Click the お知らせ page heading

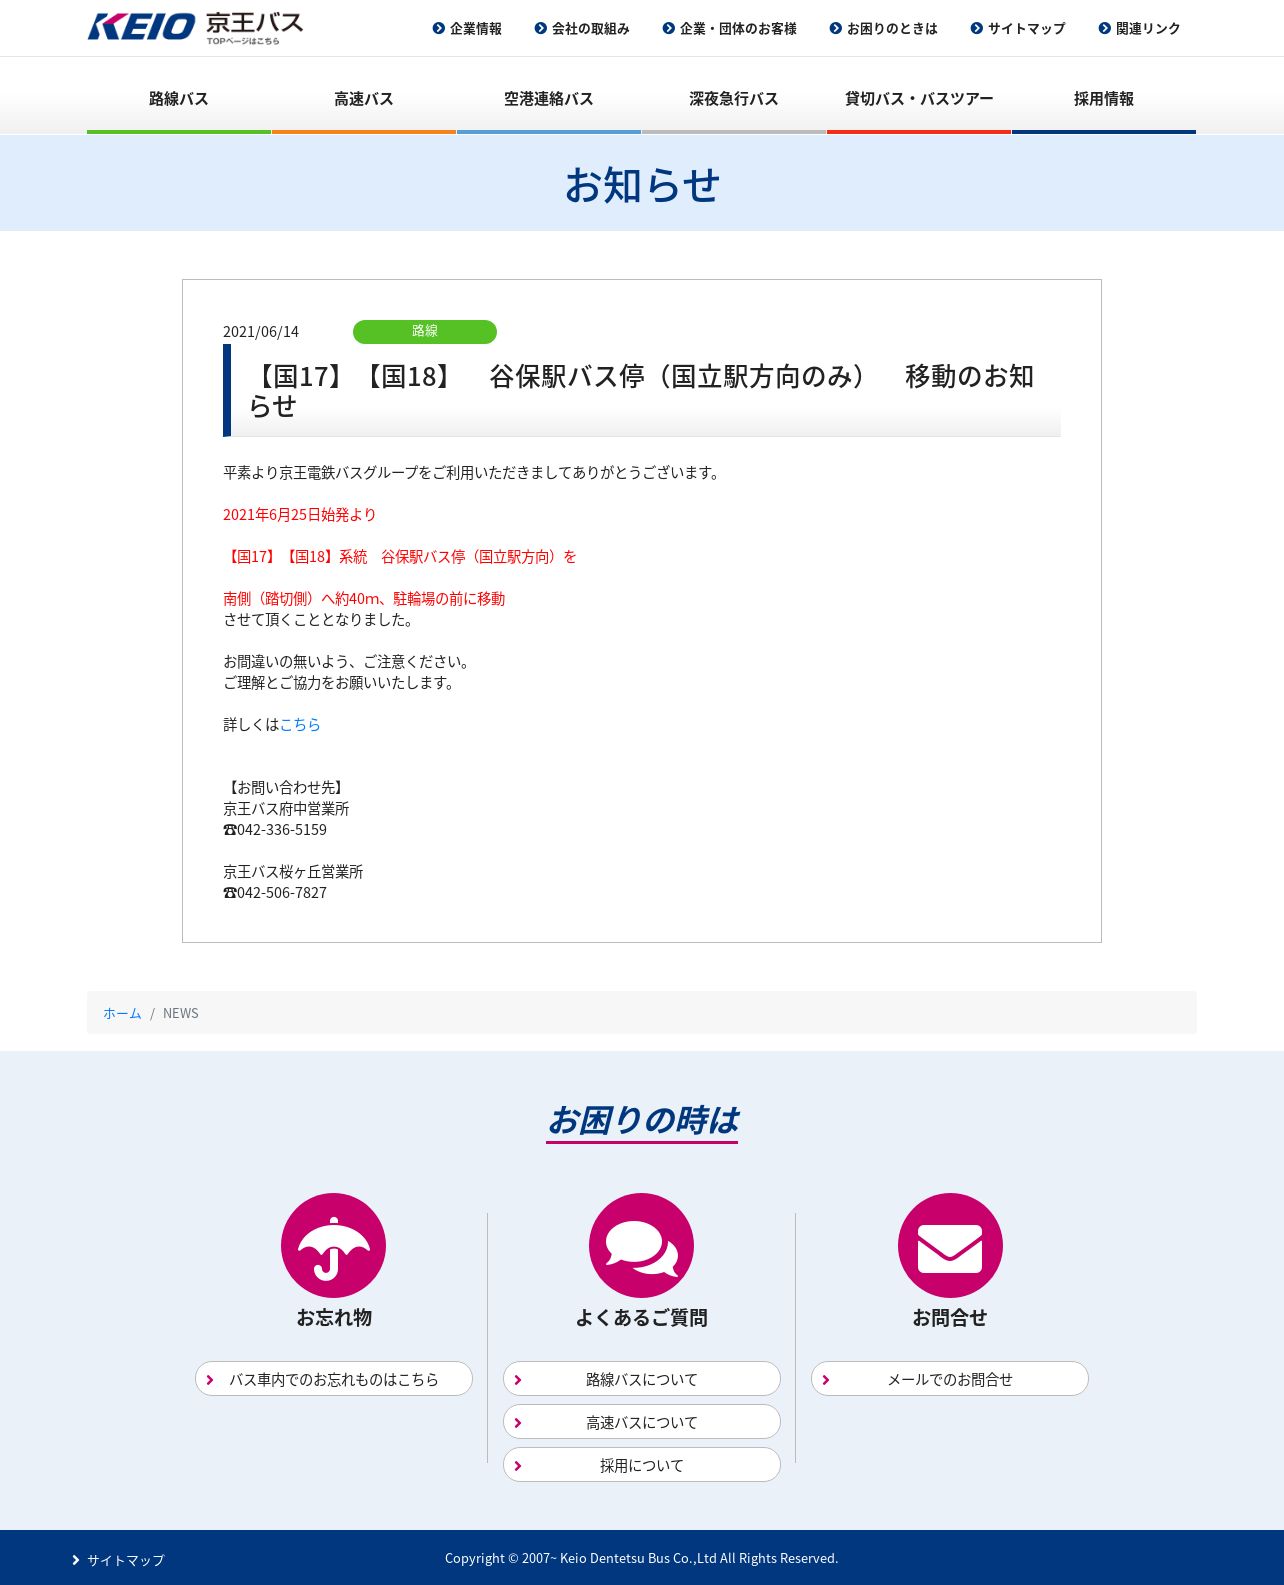click(642, 185)
